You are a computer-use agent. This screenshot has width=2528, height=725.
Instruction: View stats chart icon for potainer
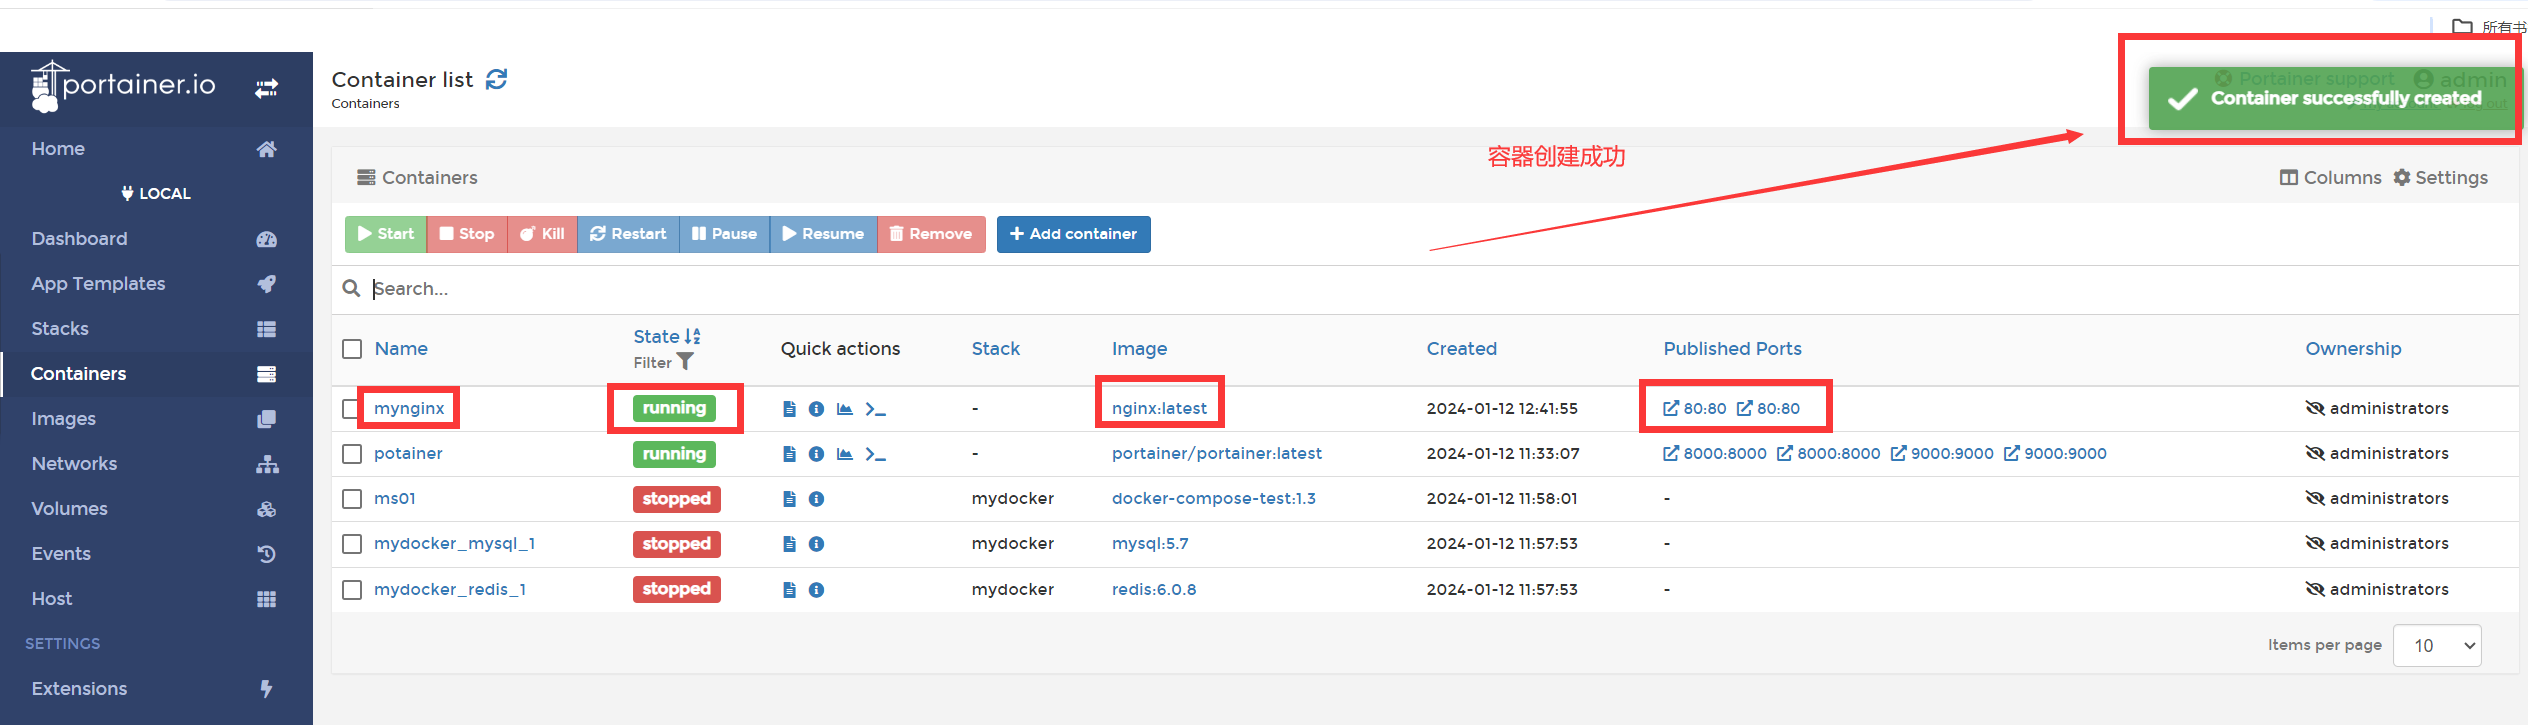coord(845,454)
